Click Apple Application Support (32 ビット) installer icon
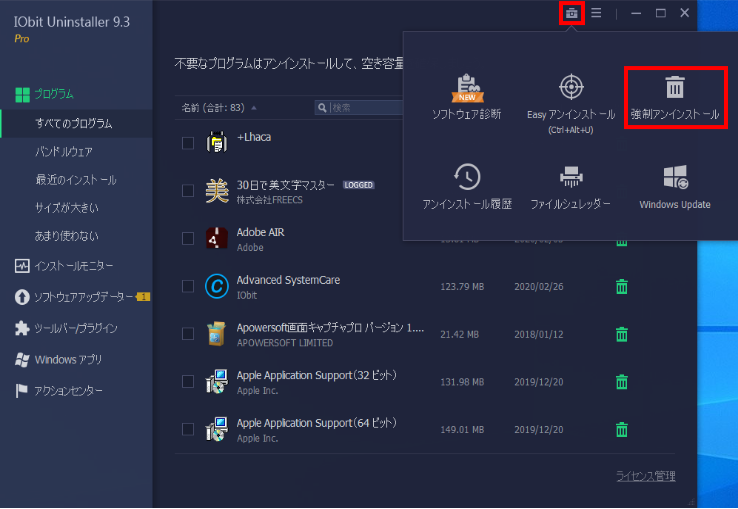This screenshot has height=509, width=738. [x=217, y=381]
